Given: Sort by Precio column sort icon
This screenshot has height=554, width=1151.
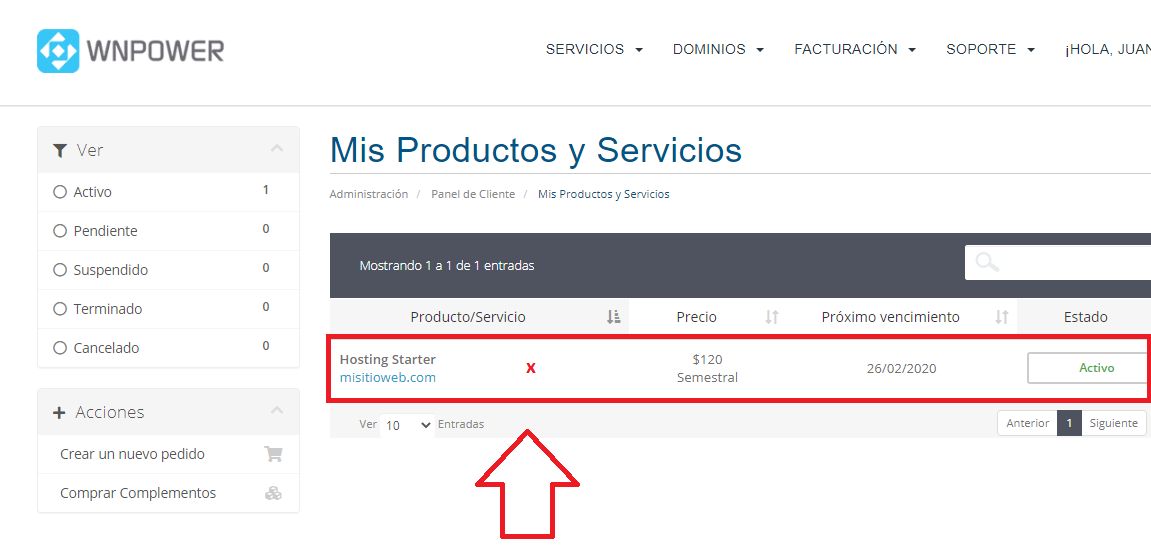Looking at the screenshot, I should pyautogui.click(x=771, y=317).
